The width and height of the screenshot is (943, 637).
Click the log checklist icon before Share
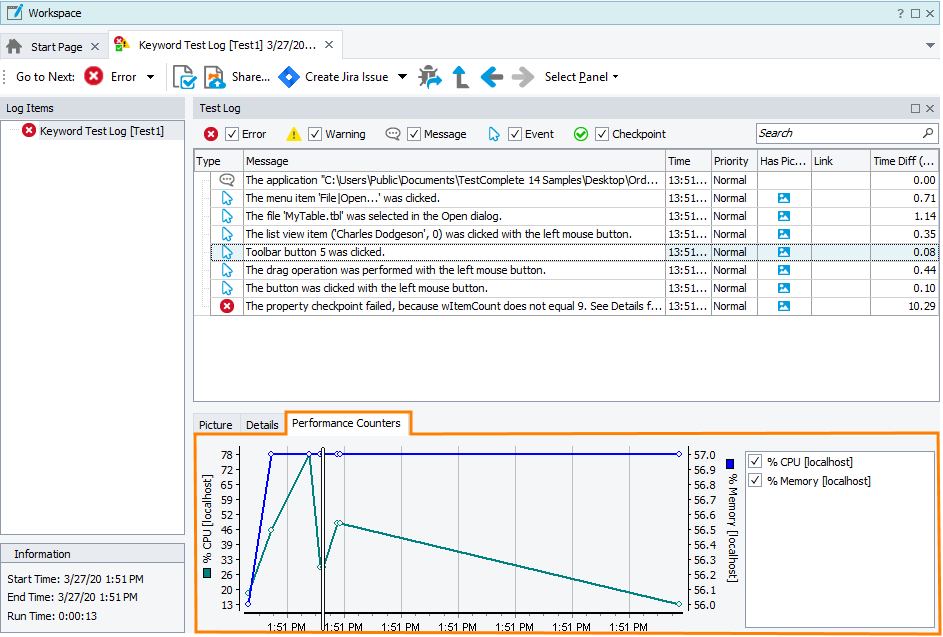click(x=184, y=77)
